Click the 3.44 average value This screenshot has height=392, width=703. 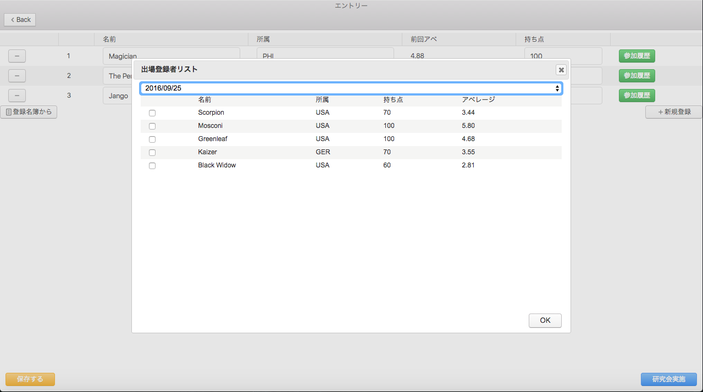pos(468,113)
